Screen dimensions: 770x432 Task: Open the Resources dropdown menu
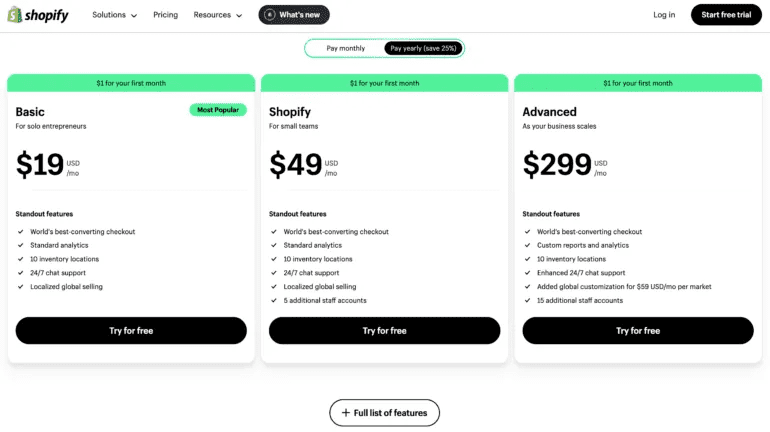pos(218,15)
